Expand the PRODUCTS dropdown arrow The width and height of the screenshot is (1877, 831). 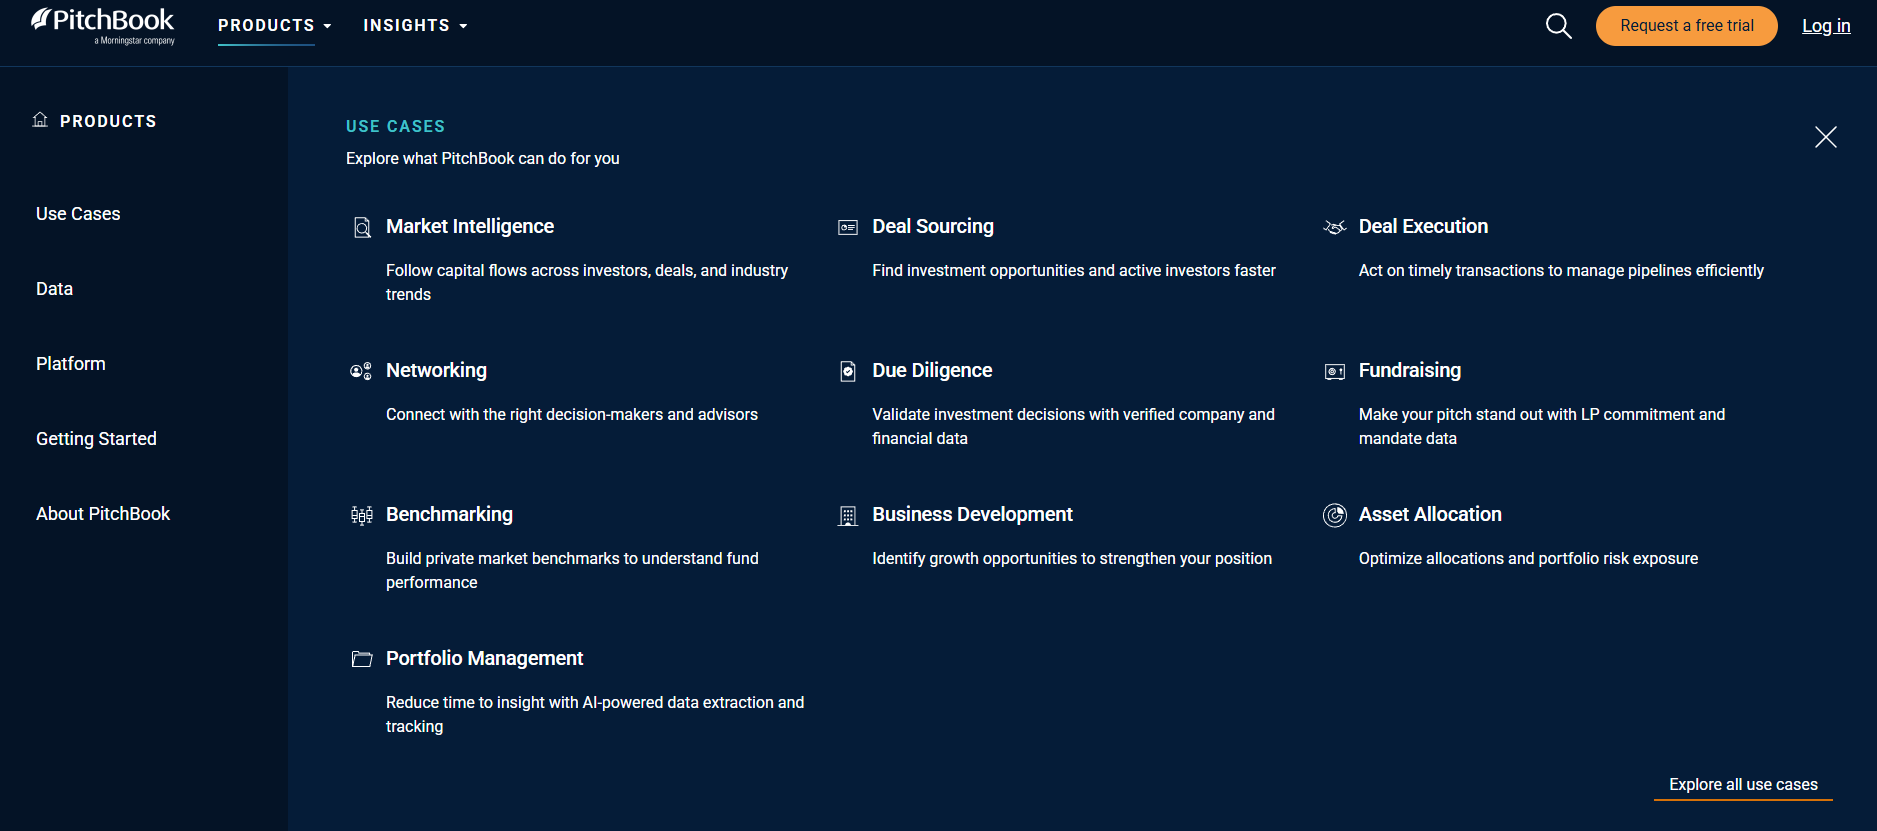(327, 26)
